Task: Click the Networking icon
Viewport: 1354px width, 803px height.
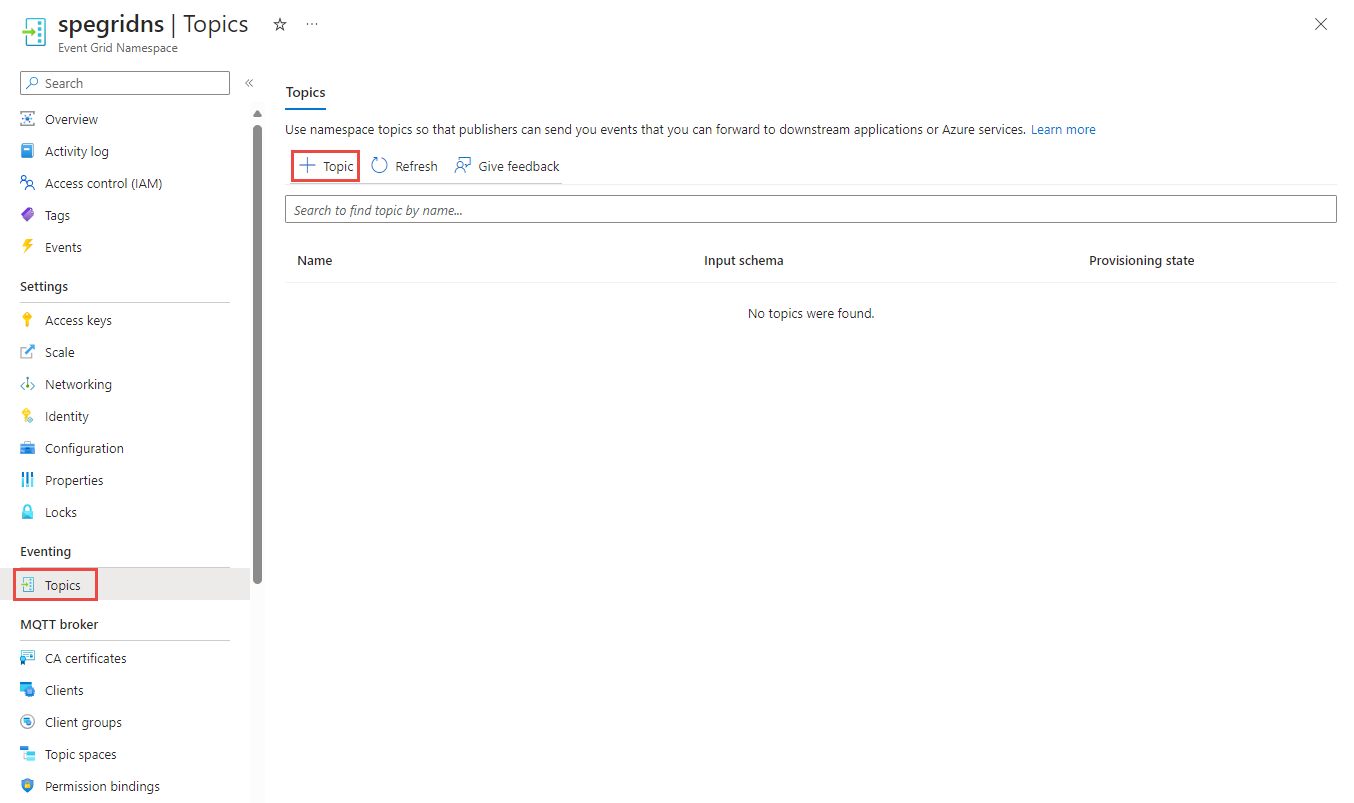Action: pyautogui.click(x=28, y=384)
